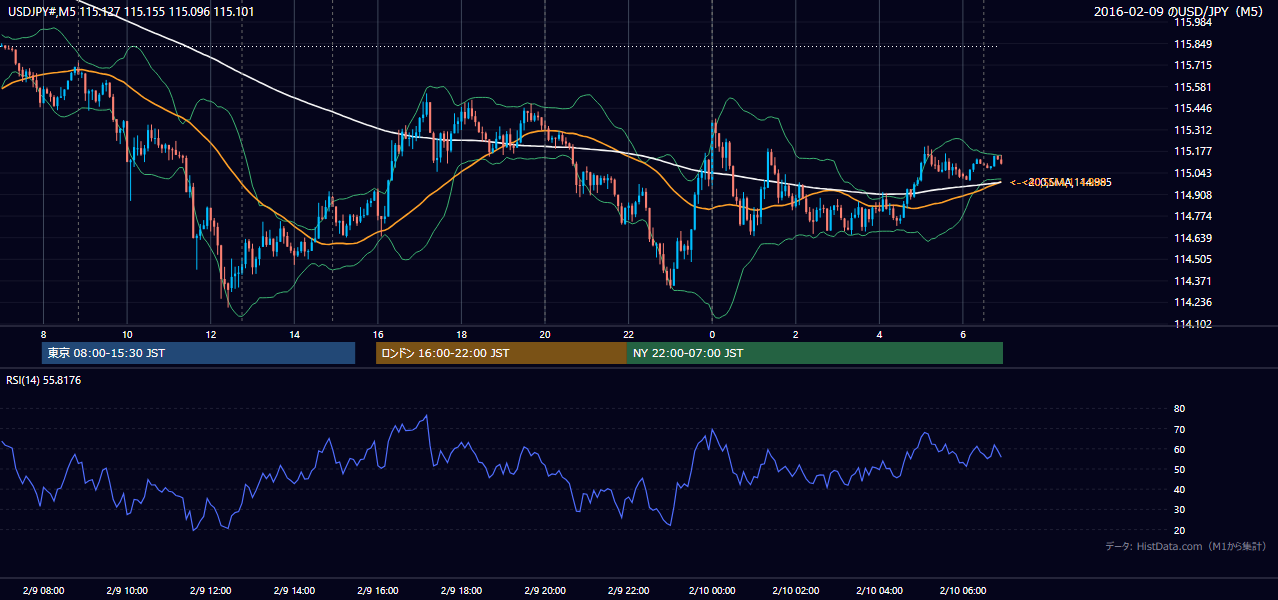Viewport: 1278px width, 600px height.
Task: Click price axis label 115.849
Action: point(1193,44)
